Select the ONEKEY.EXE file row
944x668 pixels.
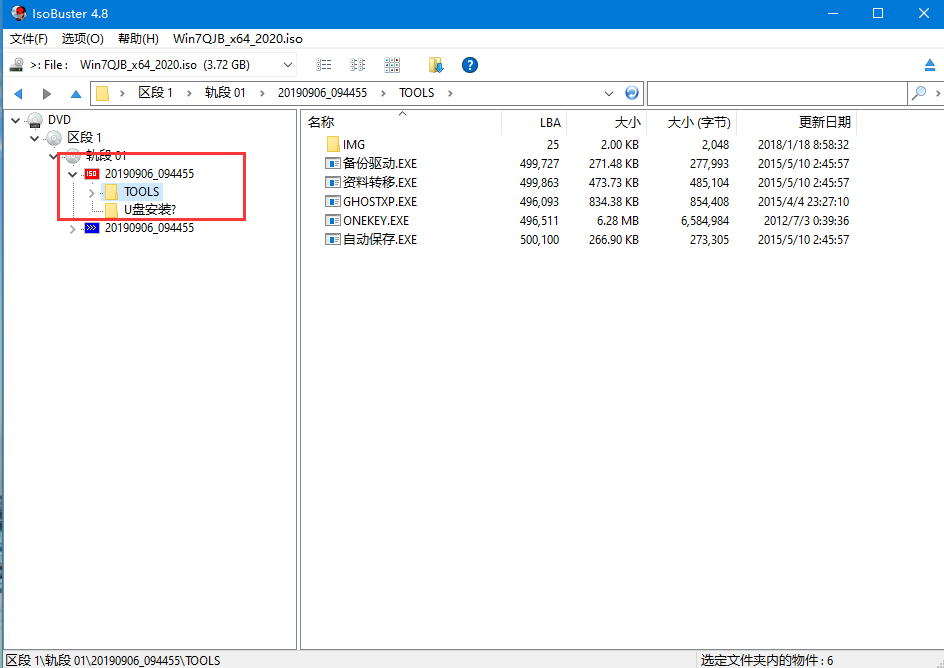375,220
